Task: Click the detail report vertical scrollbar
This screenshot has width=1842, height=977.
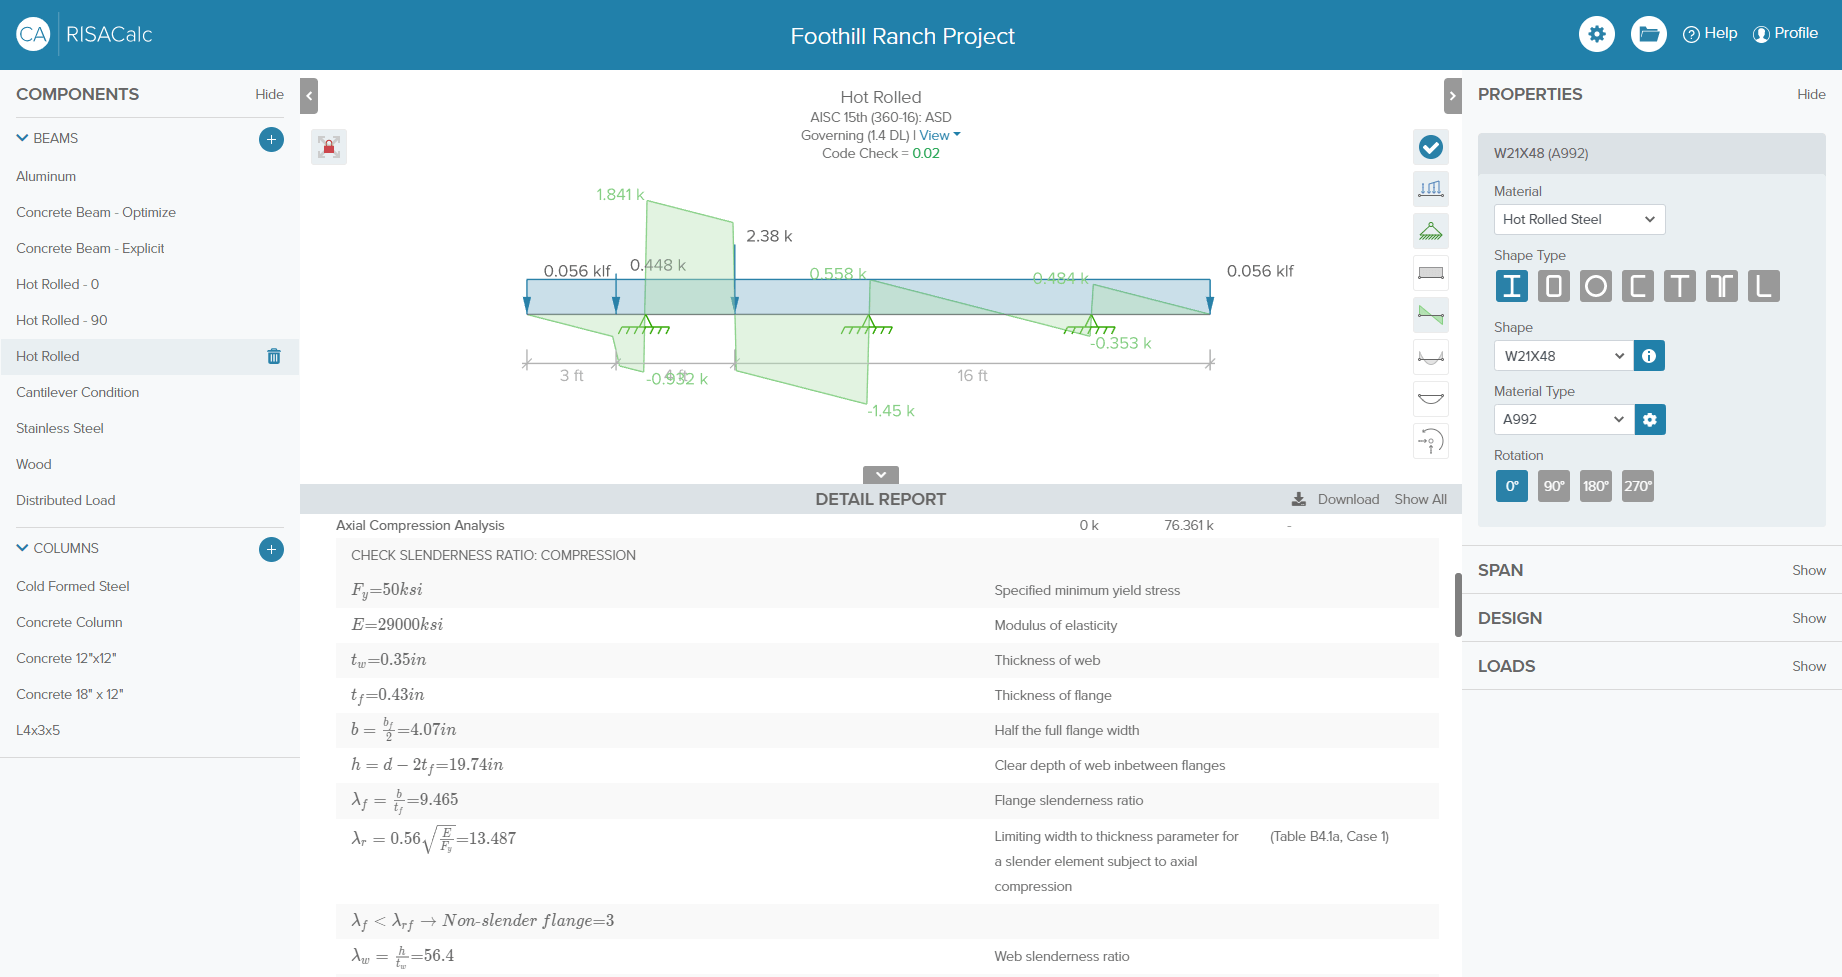Action: click(1458, 604)
